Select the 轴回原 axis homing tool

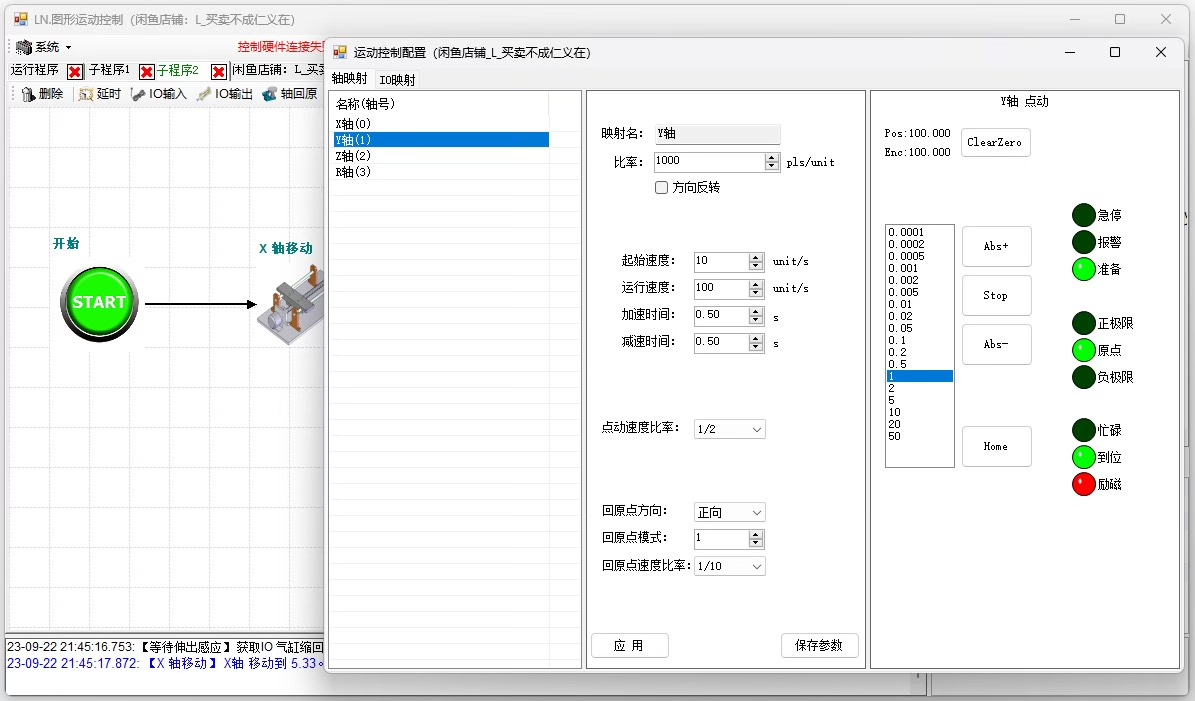coord(290,94)
